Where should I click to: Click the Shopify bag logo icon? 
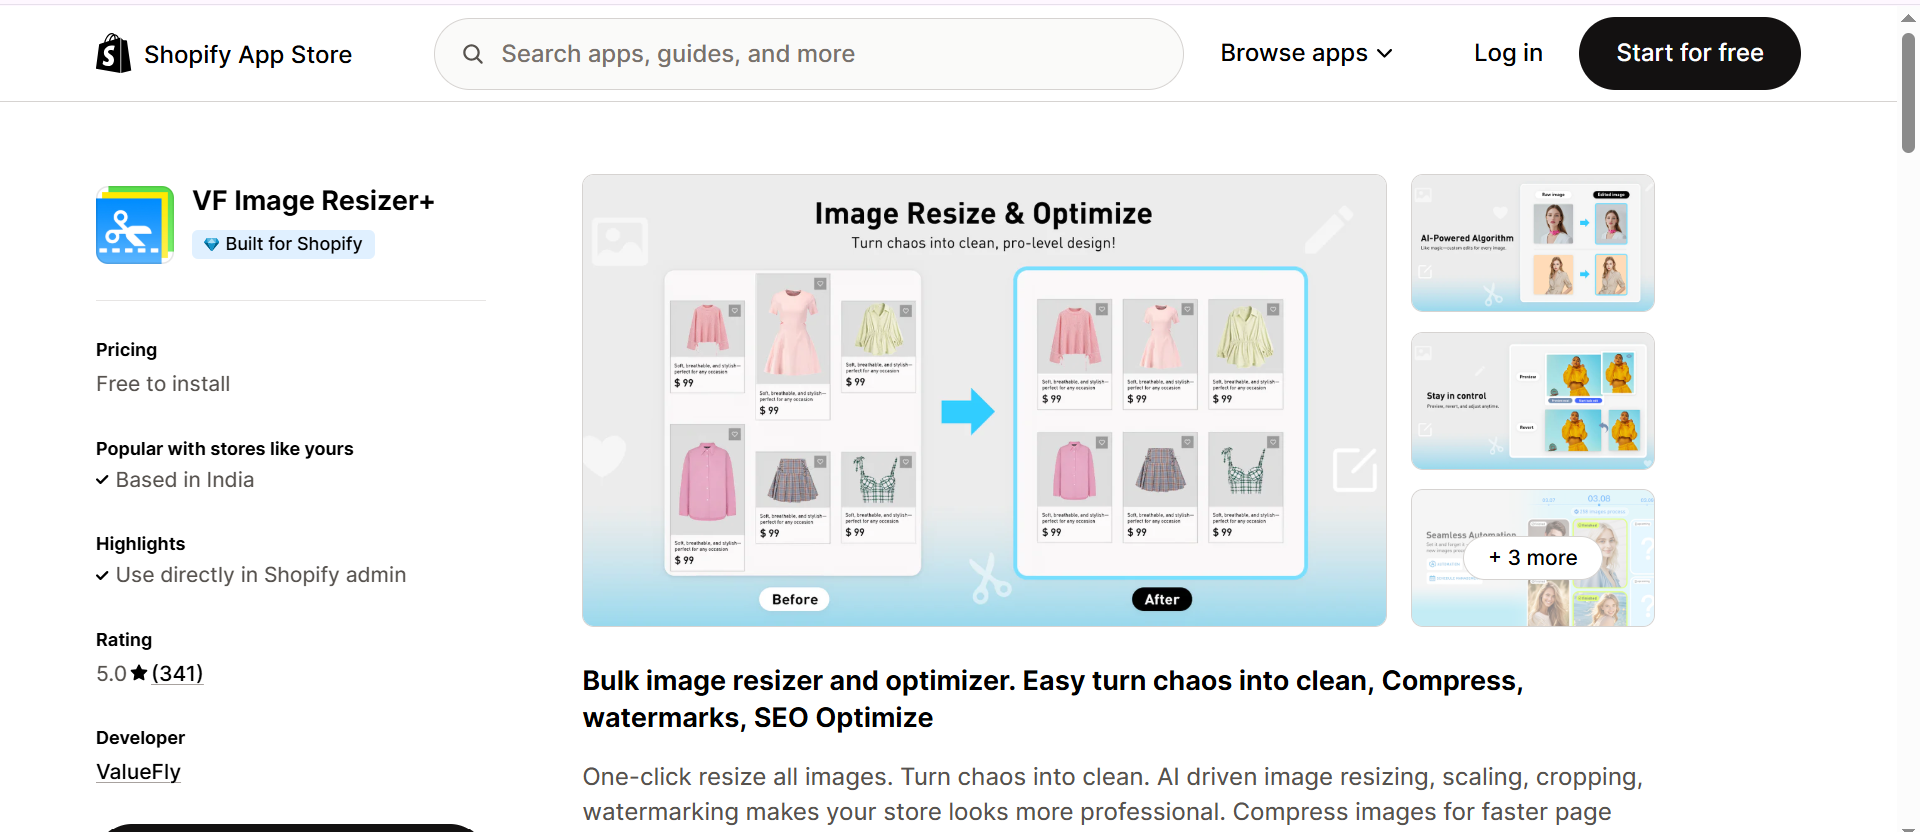point(113,53)
